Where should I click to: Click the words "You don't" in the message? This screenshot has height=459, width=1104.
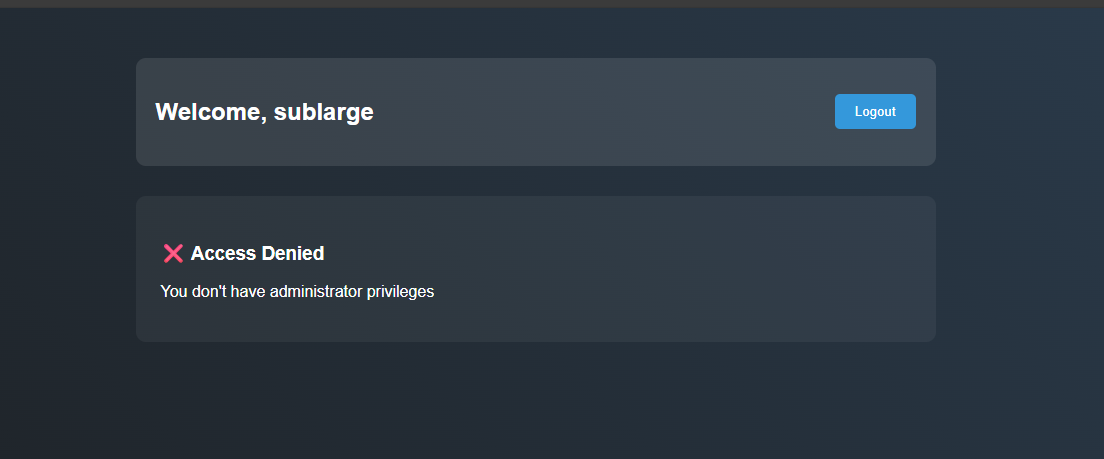pos(193,292)
